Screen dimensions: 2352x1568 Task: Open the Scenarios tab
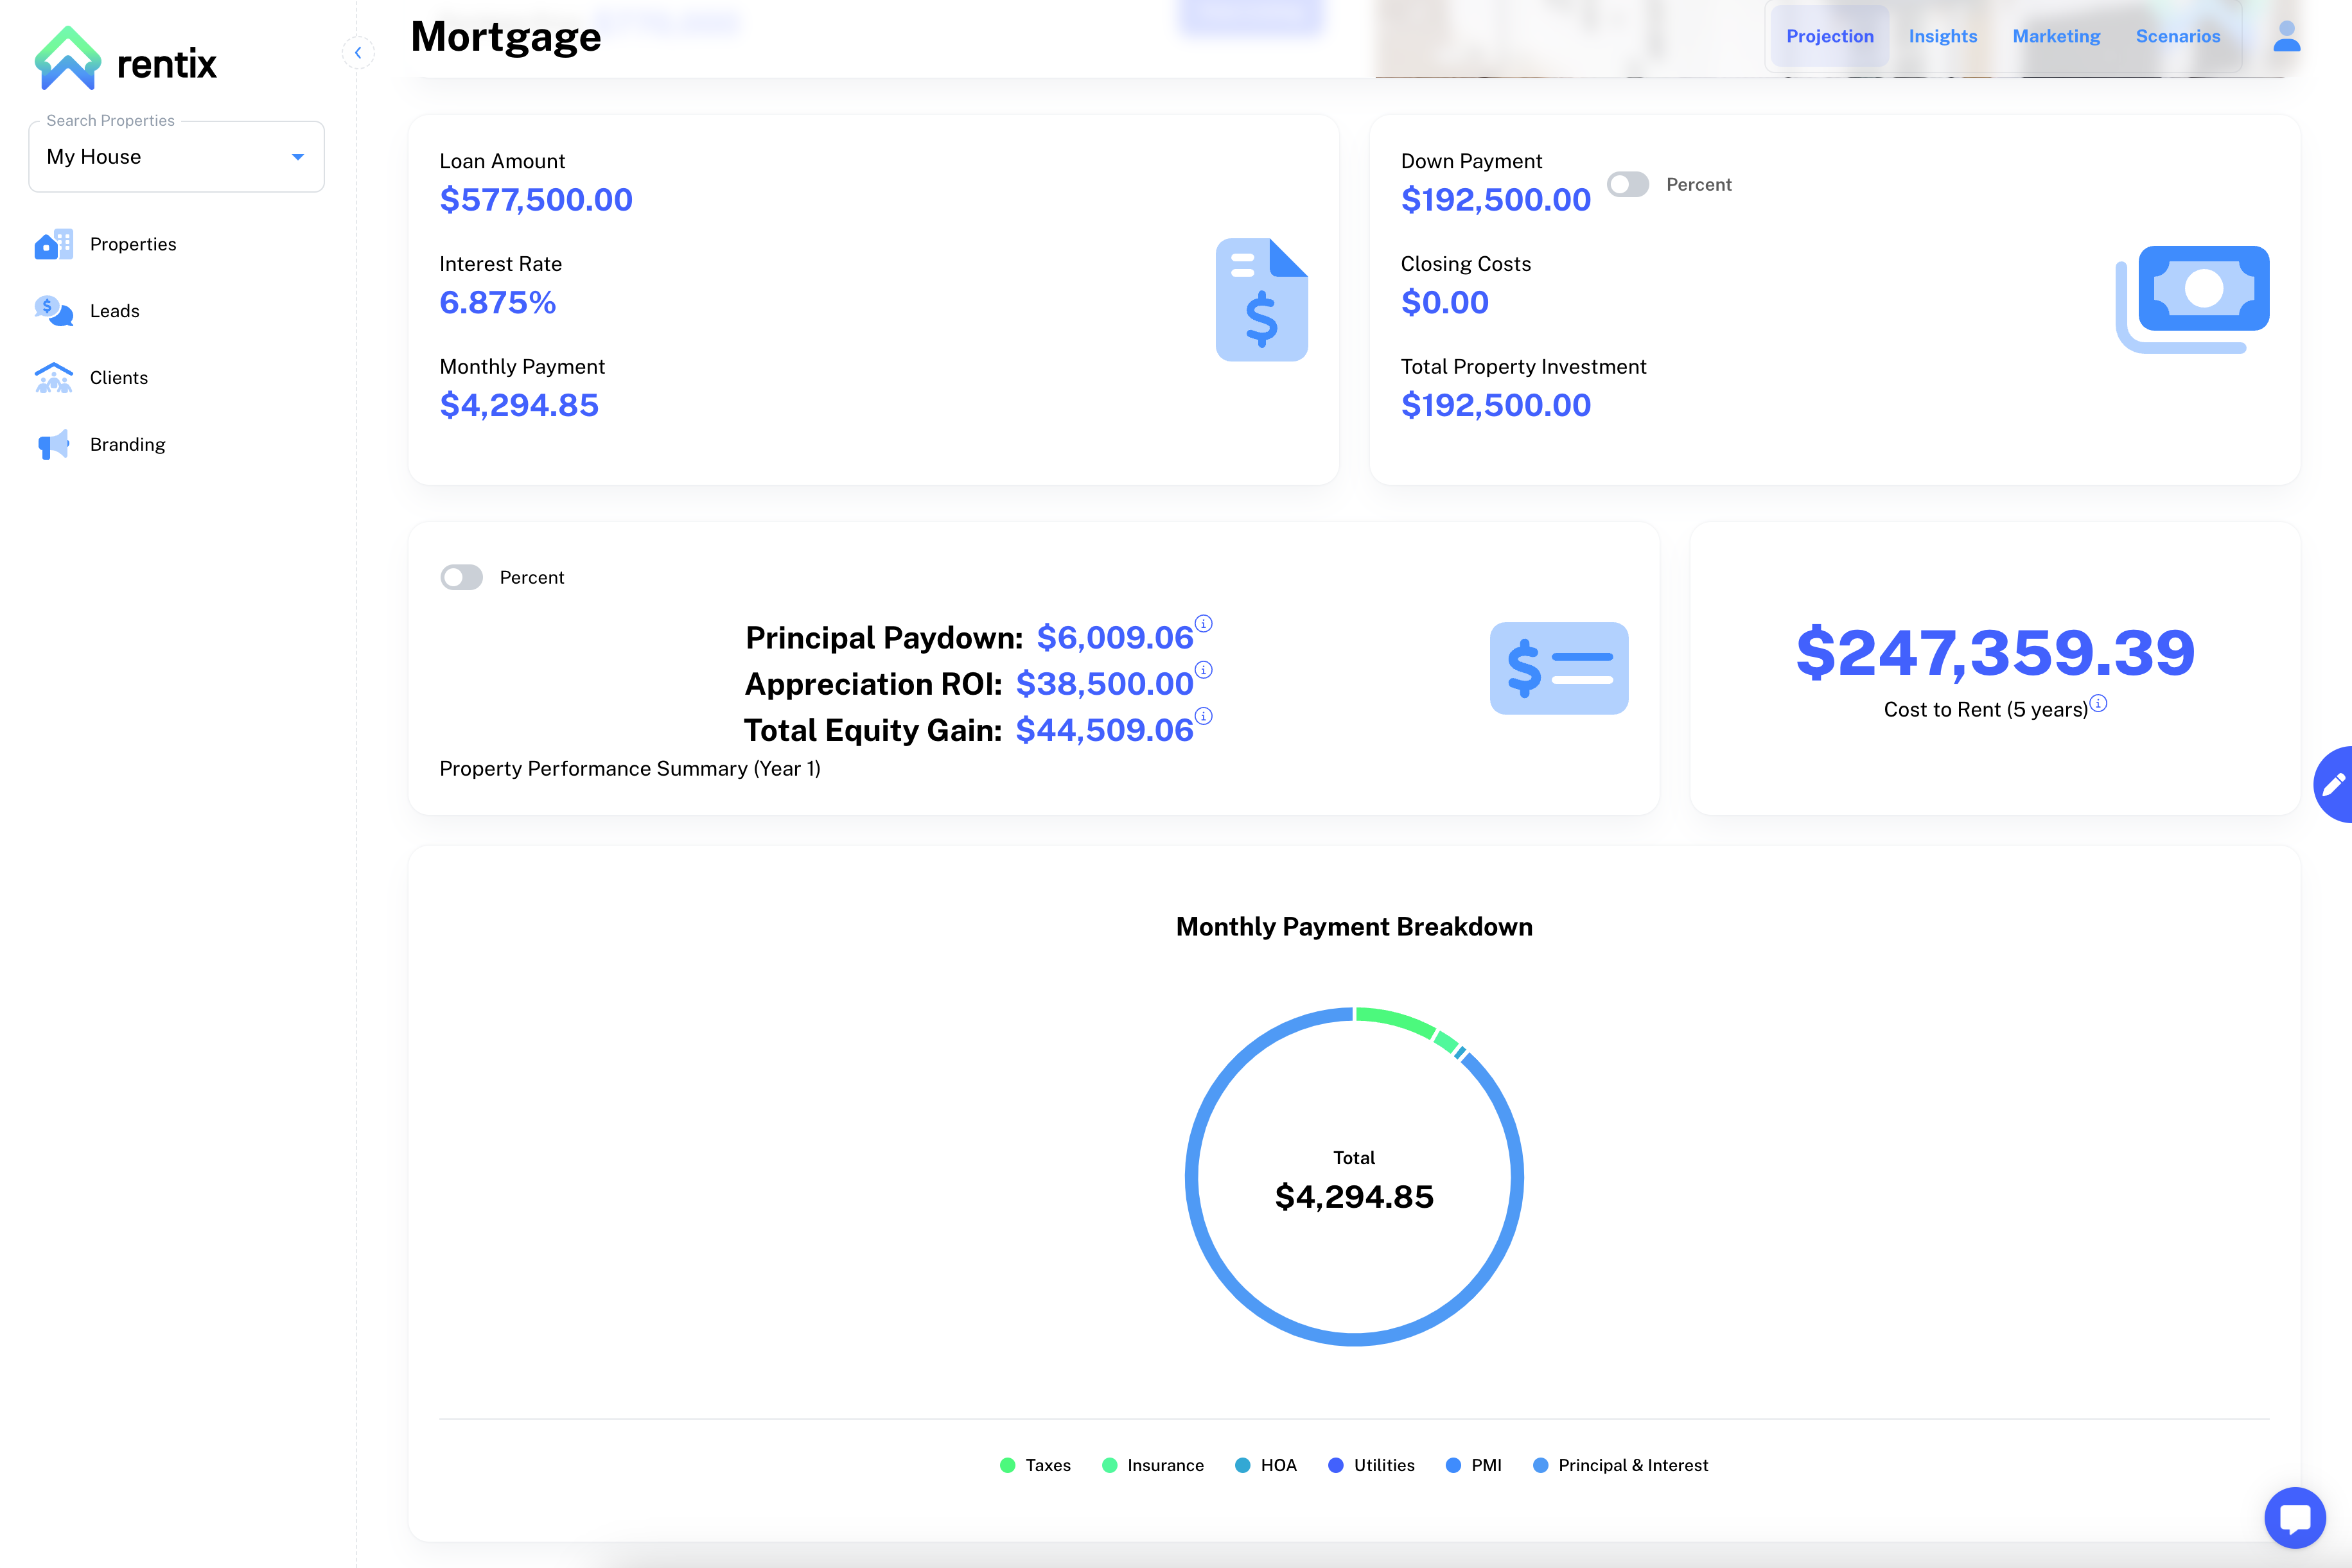(2177, 37)
